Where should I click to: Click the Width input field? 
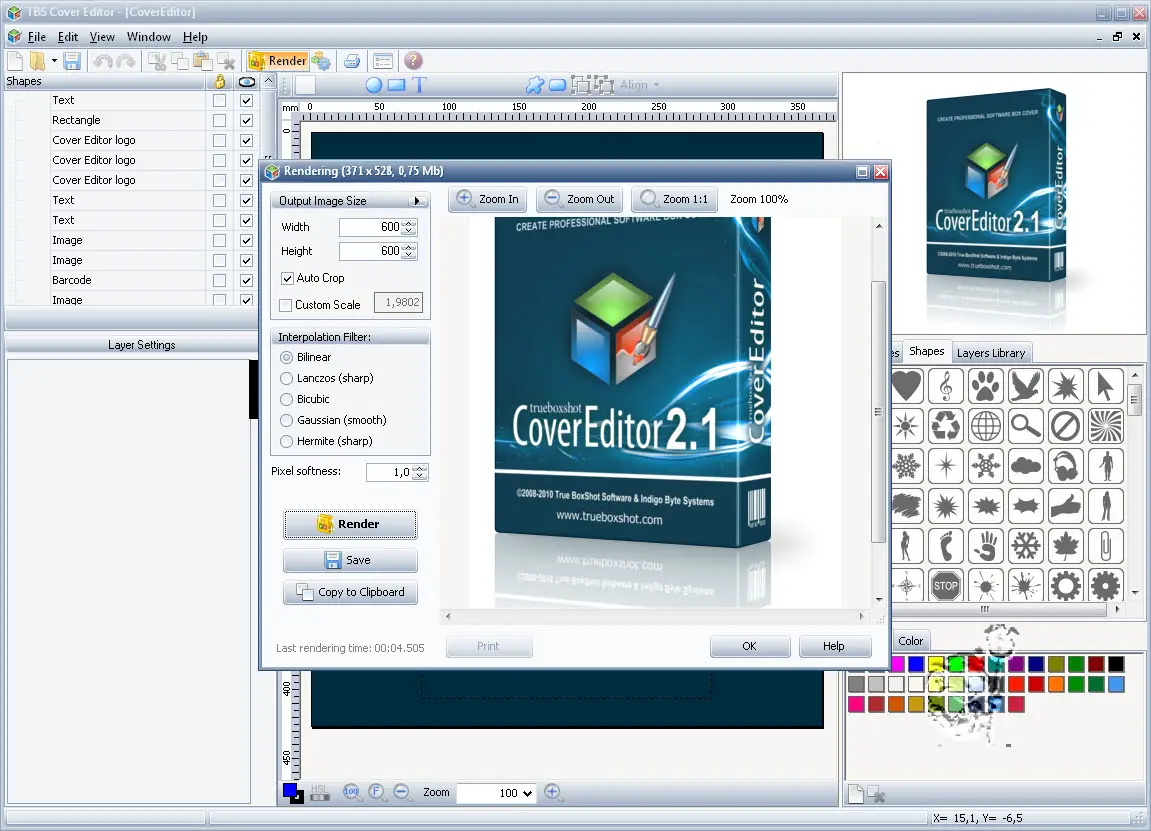[371, 228]
